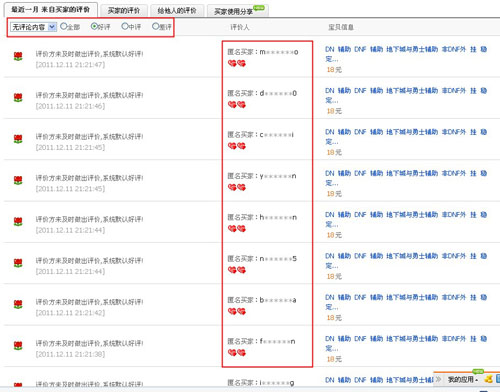Click the credit hearts under buyer f******n
500x392 pixels.
tap(237, 353)
